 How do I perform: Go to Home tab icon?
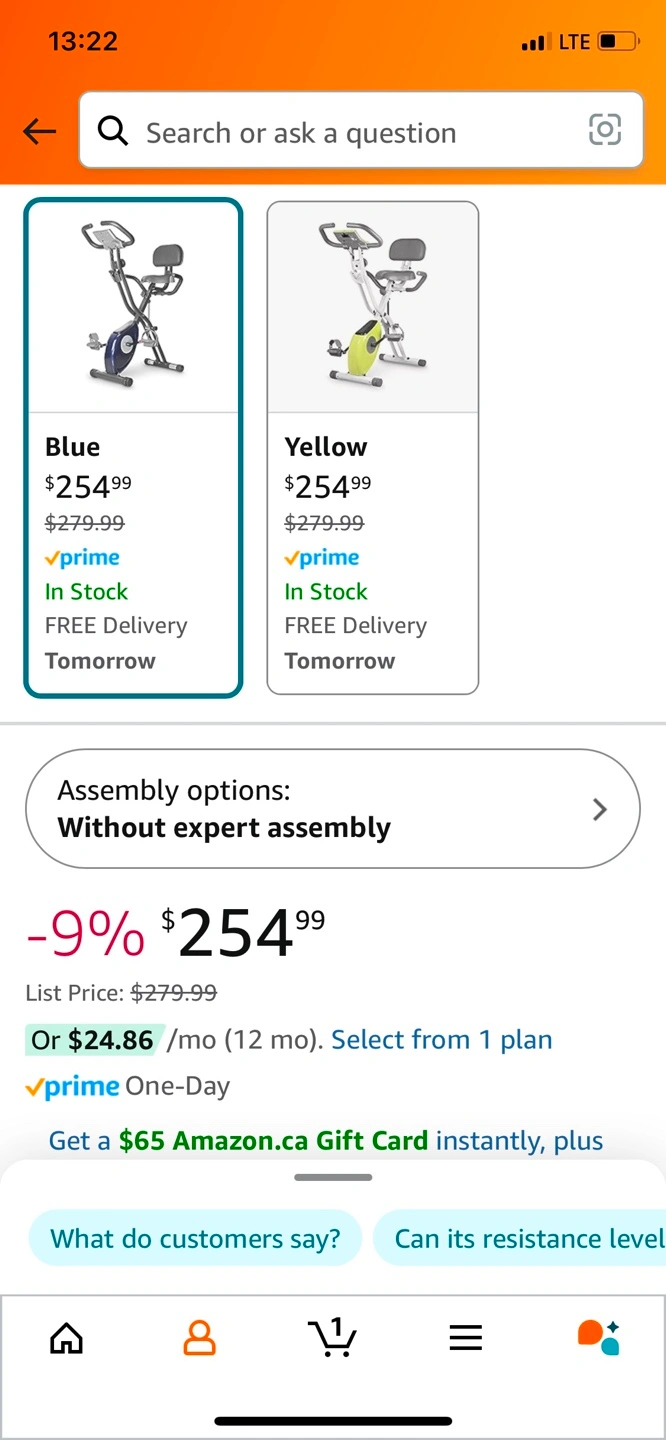(66, 1336)
